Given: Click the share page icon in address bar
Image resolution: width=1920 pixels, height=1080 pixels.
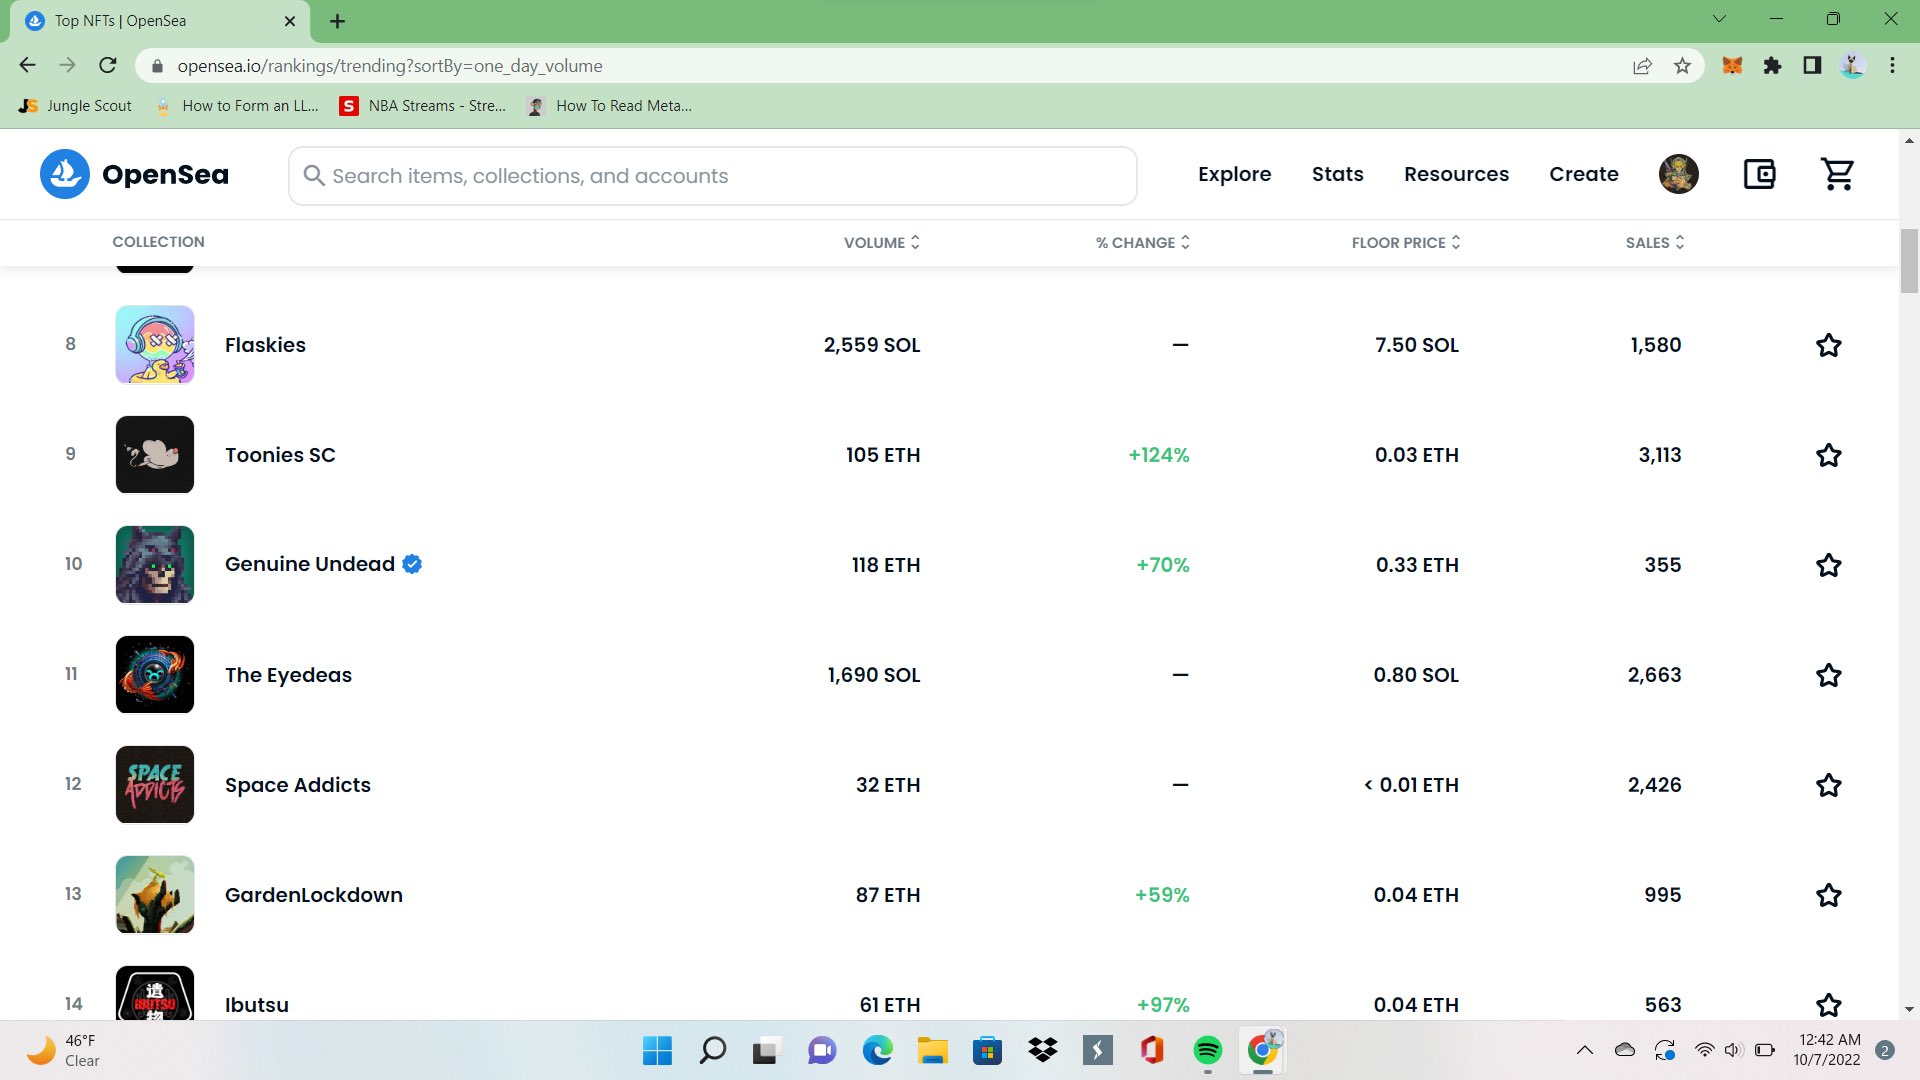Looking at the screenshot, I should tap(1642, 66).
